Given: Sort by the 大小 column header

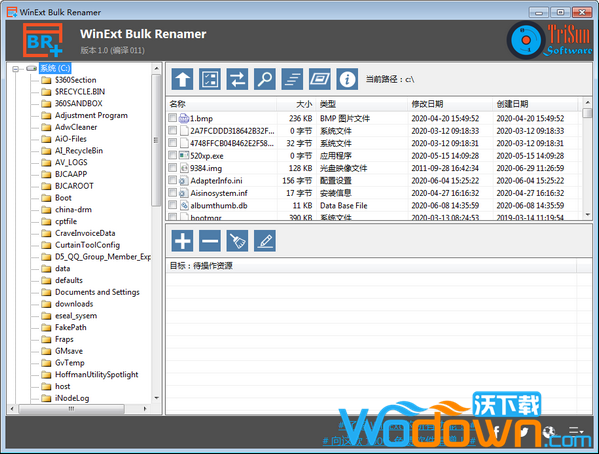Looking at the screenshot, I should click(296, 104).
